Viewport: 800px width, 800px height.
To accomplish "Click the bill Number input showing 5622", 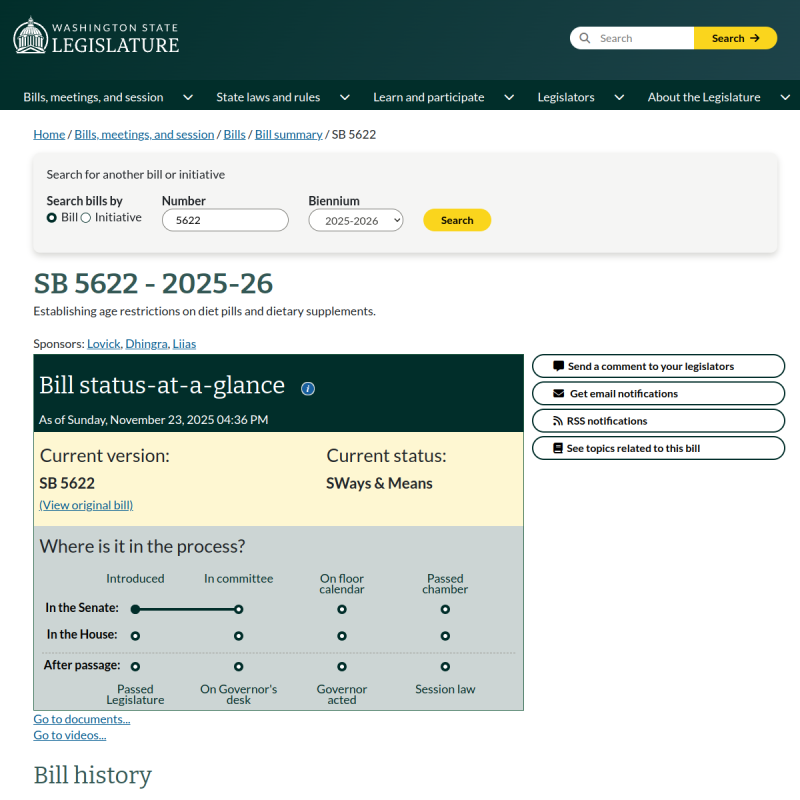I will [x=224, y=219].
